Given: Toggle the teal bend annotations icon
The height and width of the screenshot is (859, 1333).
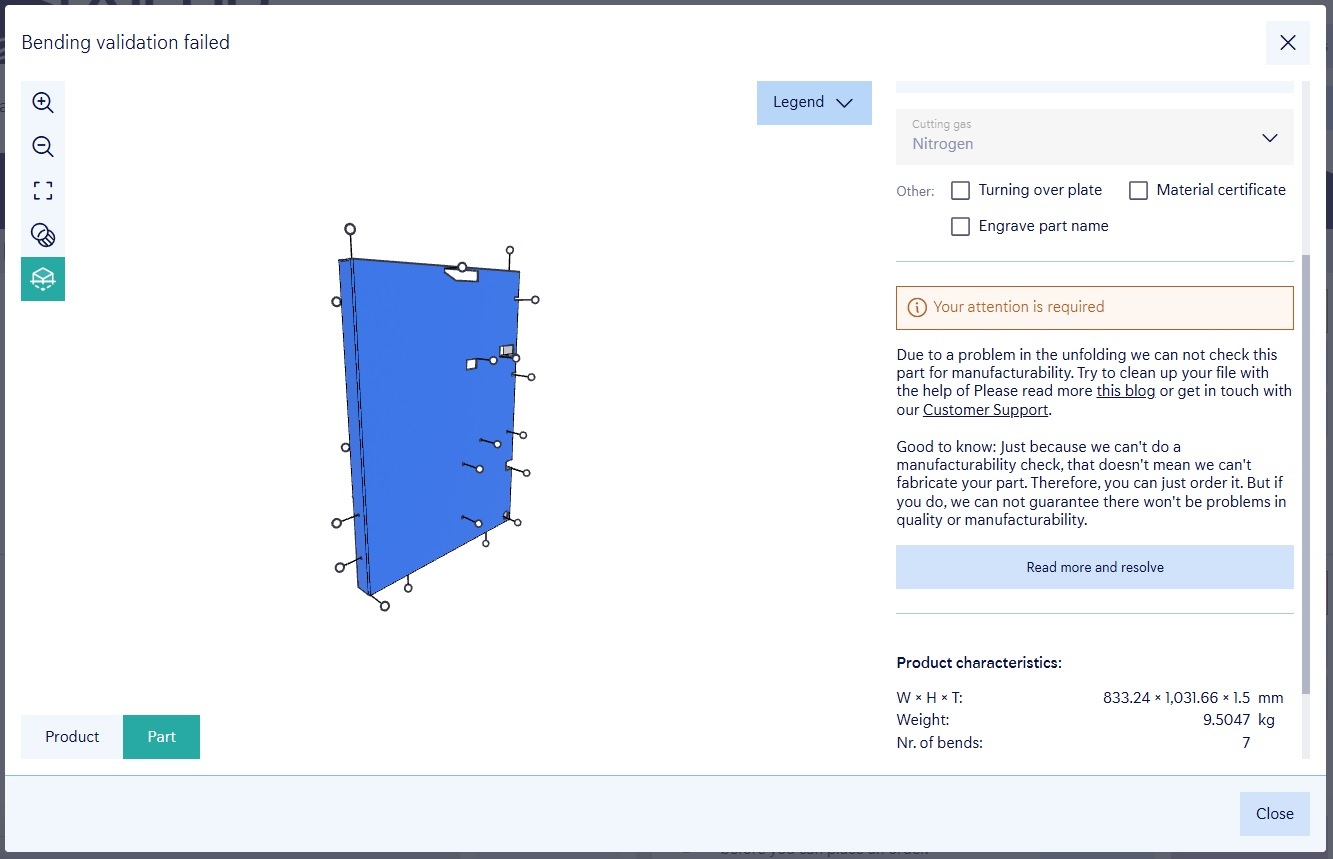Looking at the screenshot, I should (x=43, y=279).
